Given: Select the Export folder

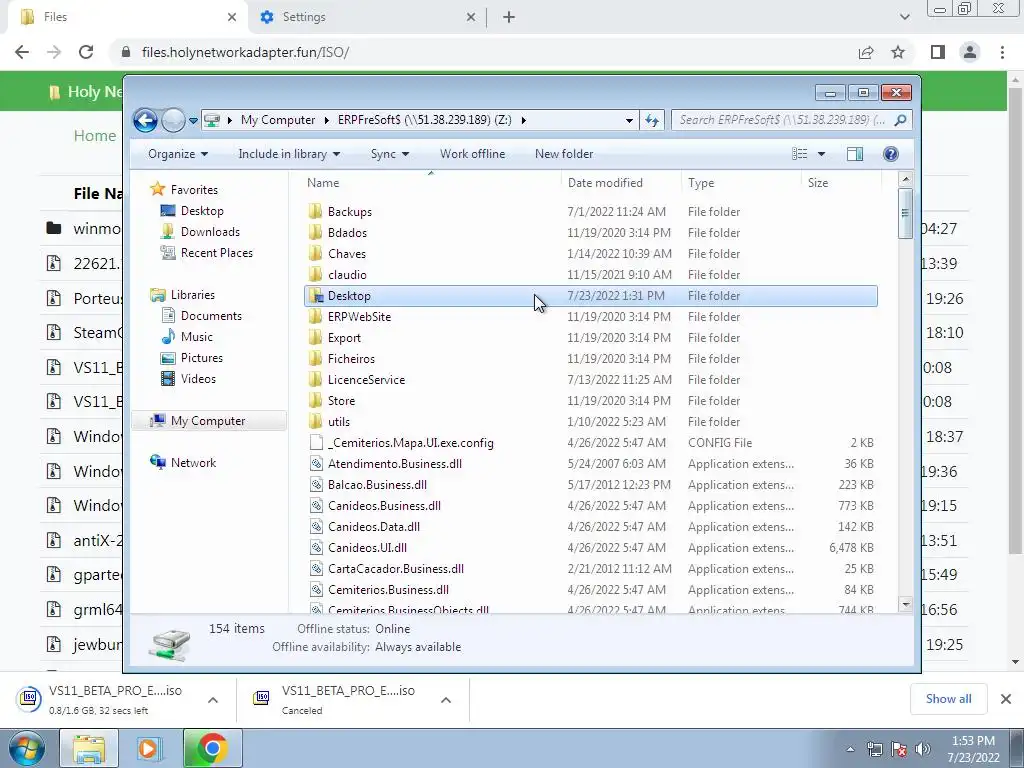Looking at the screenshot, I should pos(590,338).
